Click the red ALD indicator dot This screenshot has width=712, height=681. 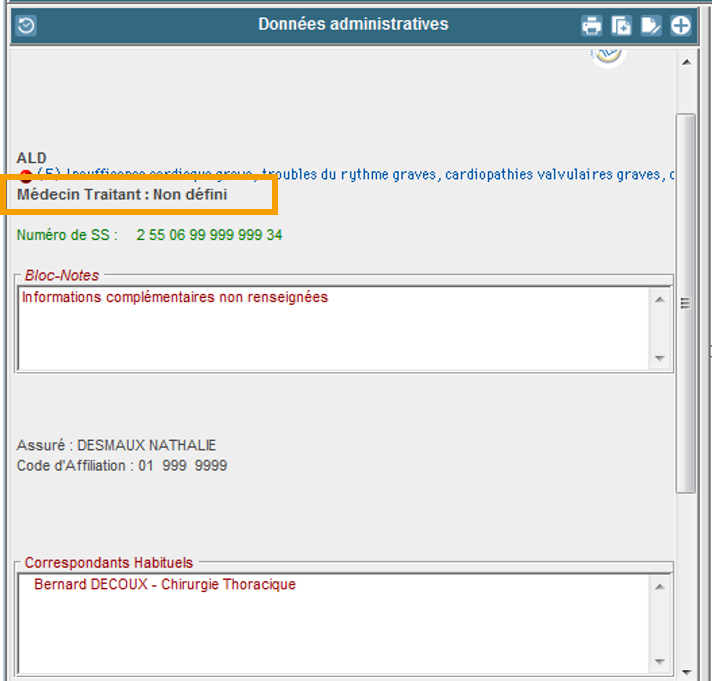tap(26, 176)
